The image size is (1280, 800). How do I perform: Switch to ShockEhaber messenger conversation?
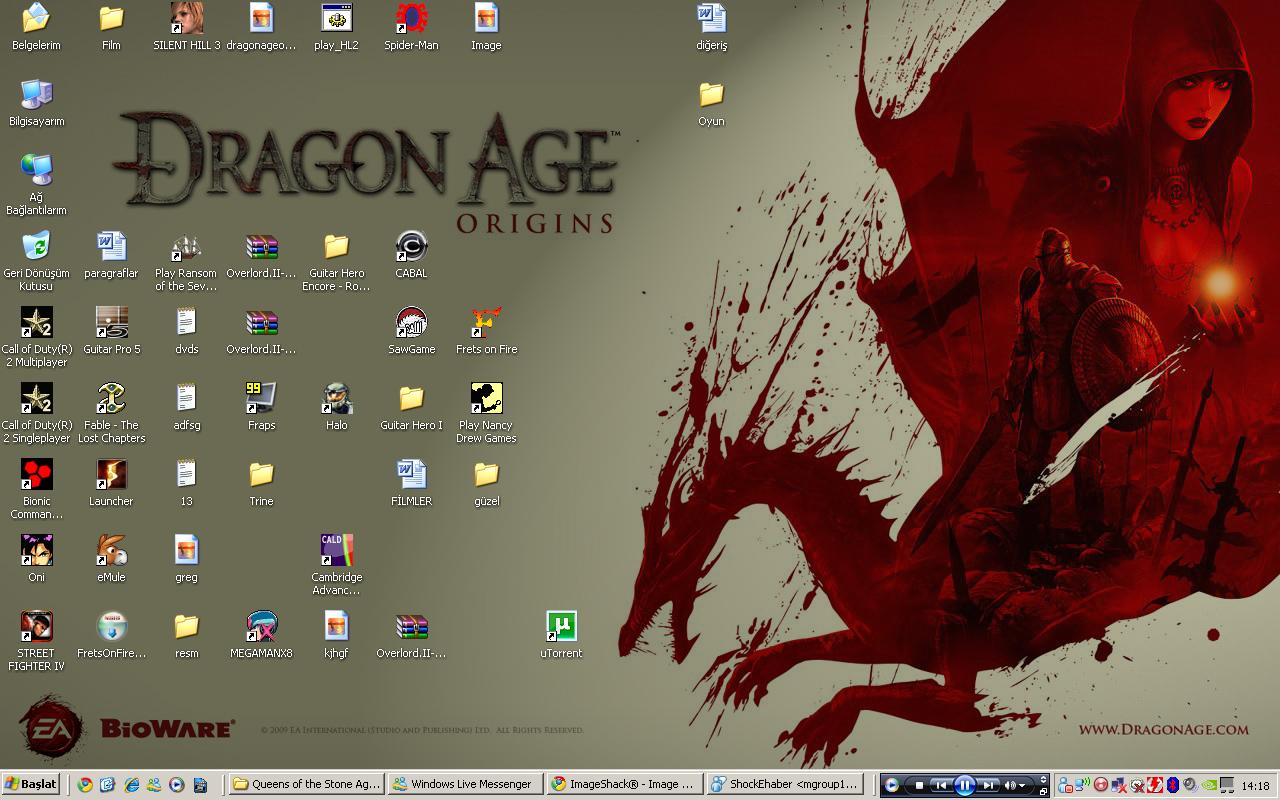[x=785, y=784]
